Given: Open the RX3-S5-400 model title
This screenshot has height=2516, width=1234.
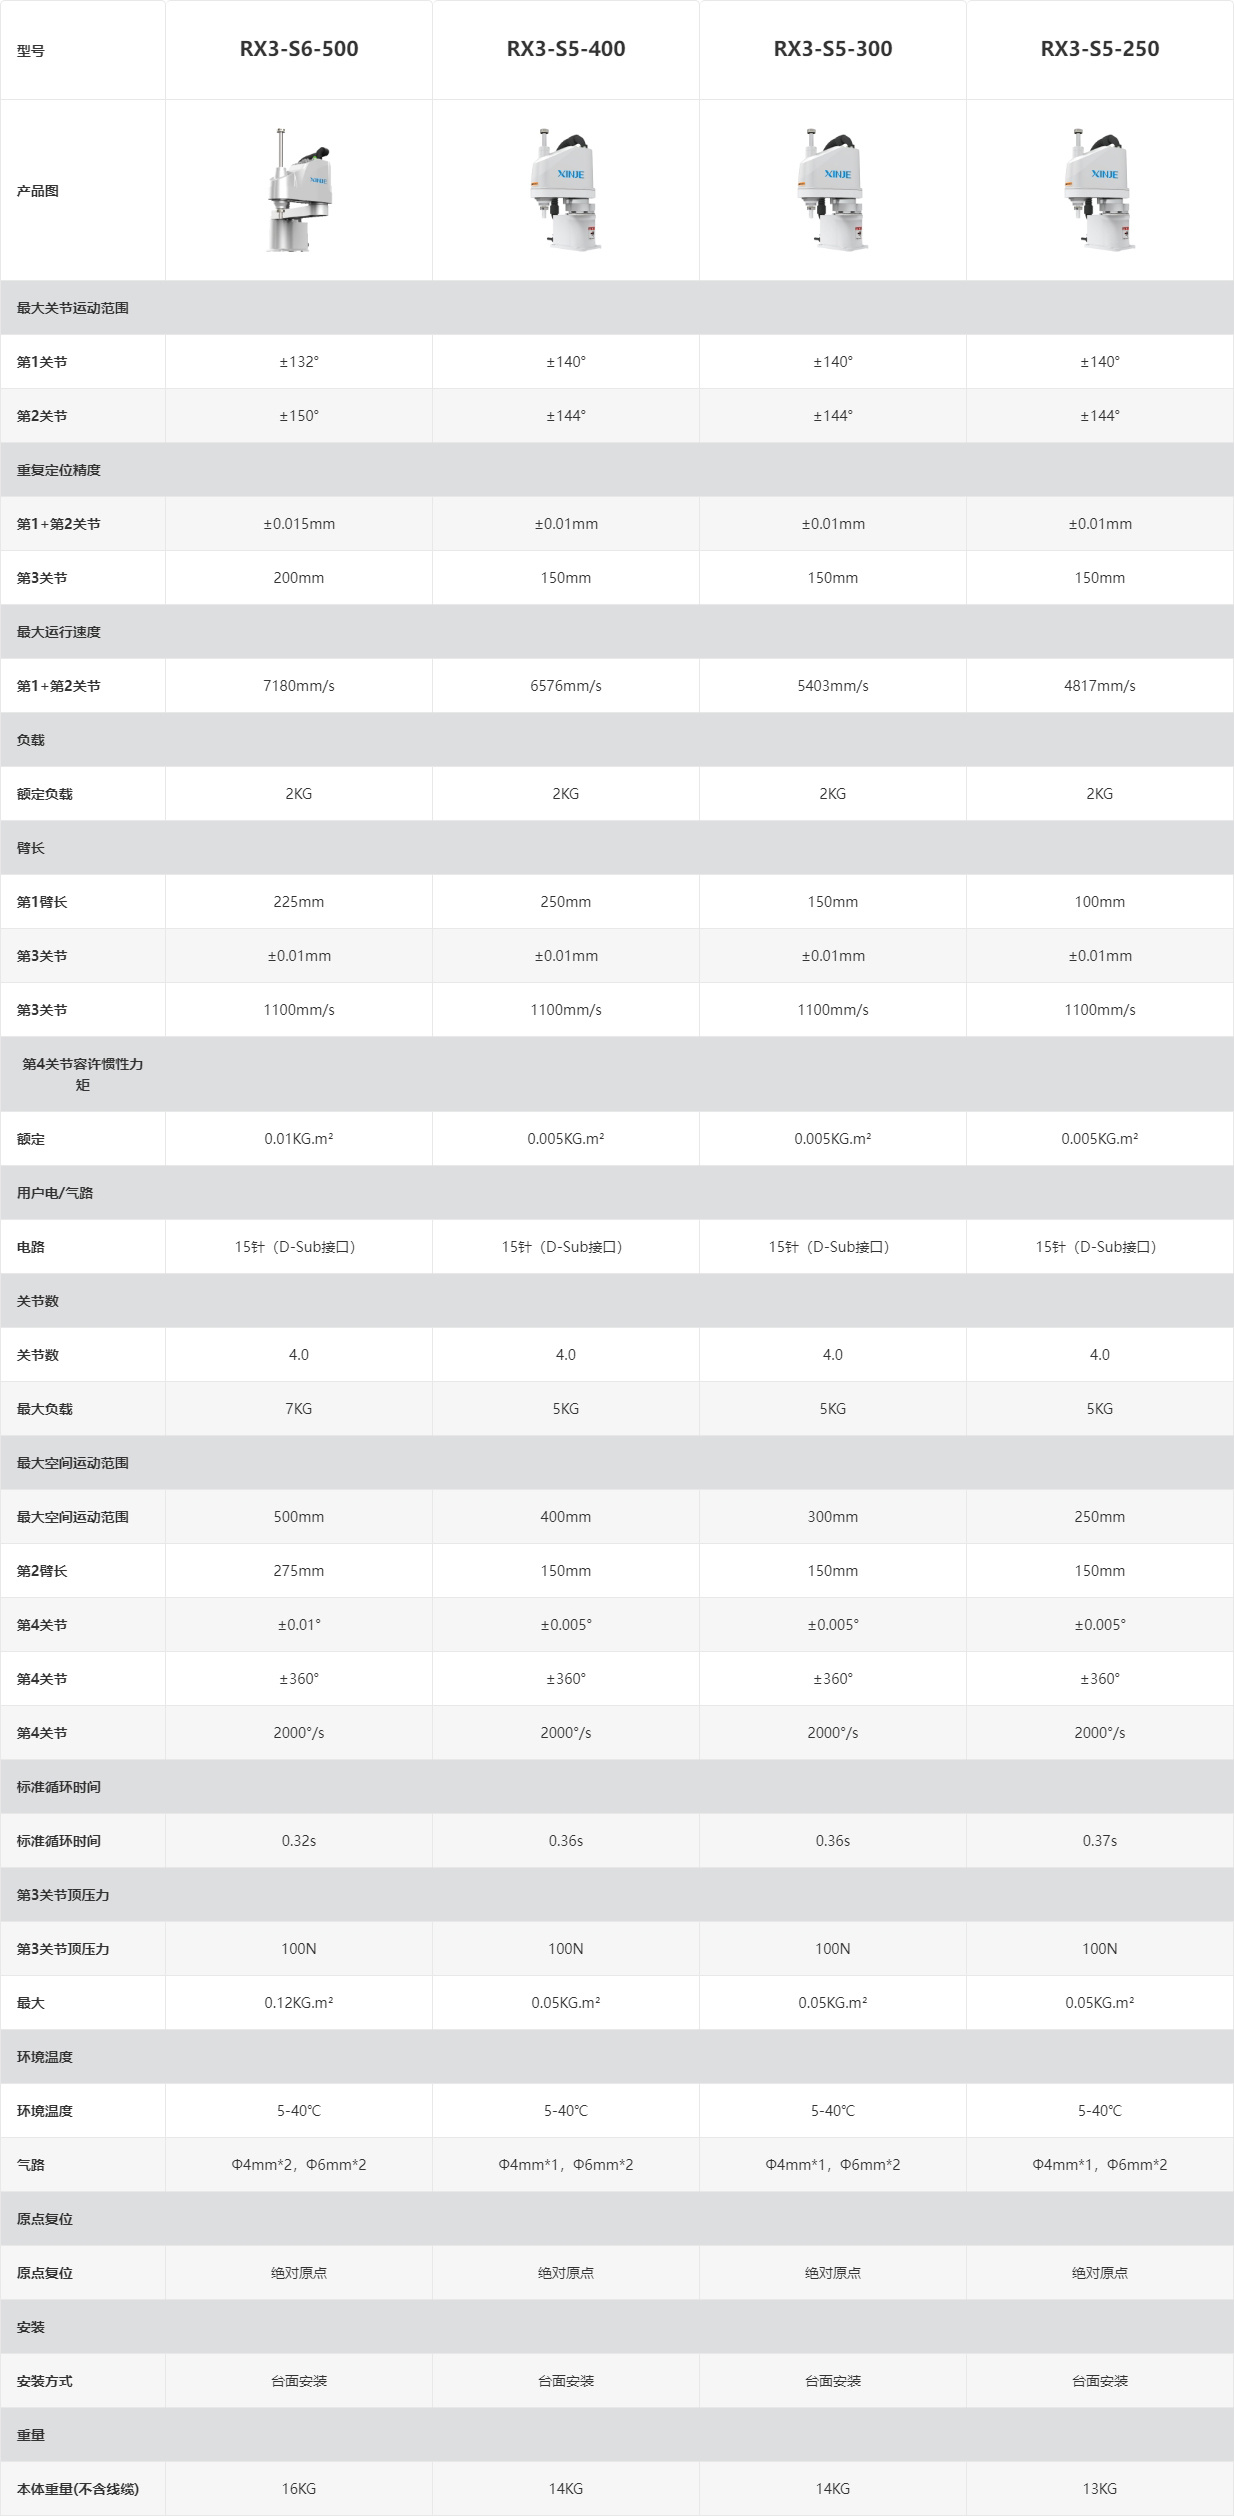Looking at the screenshot, I should (566, 49).
